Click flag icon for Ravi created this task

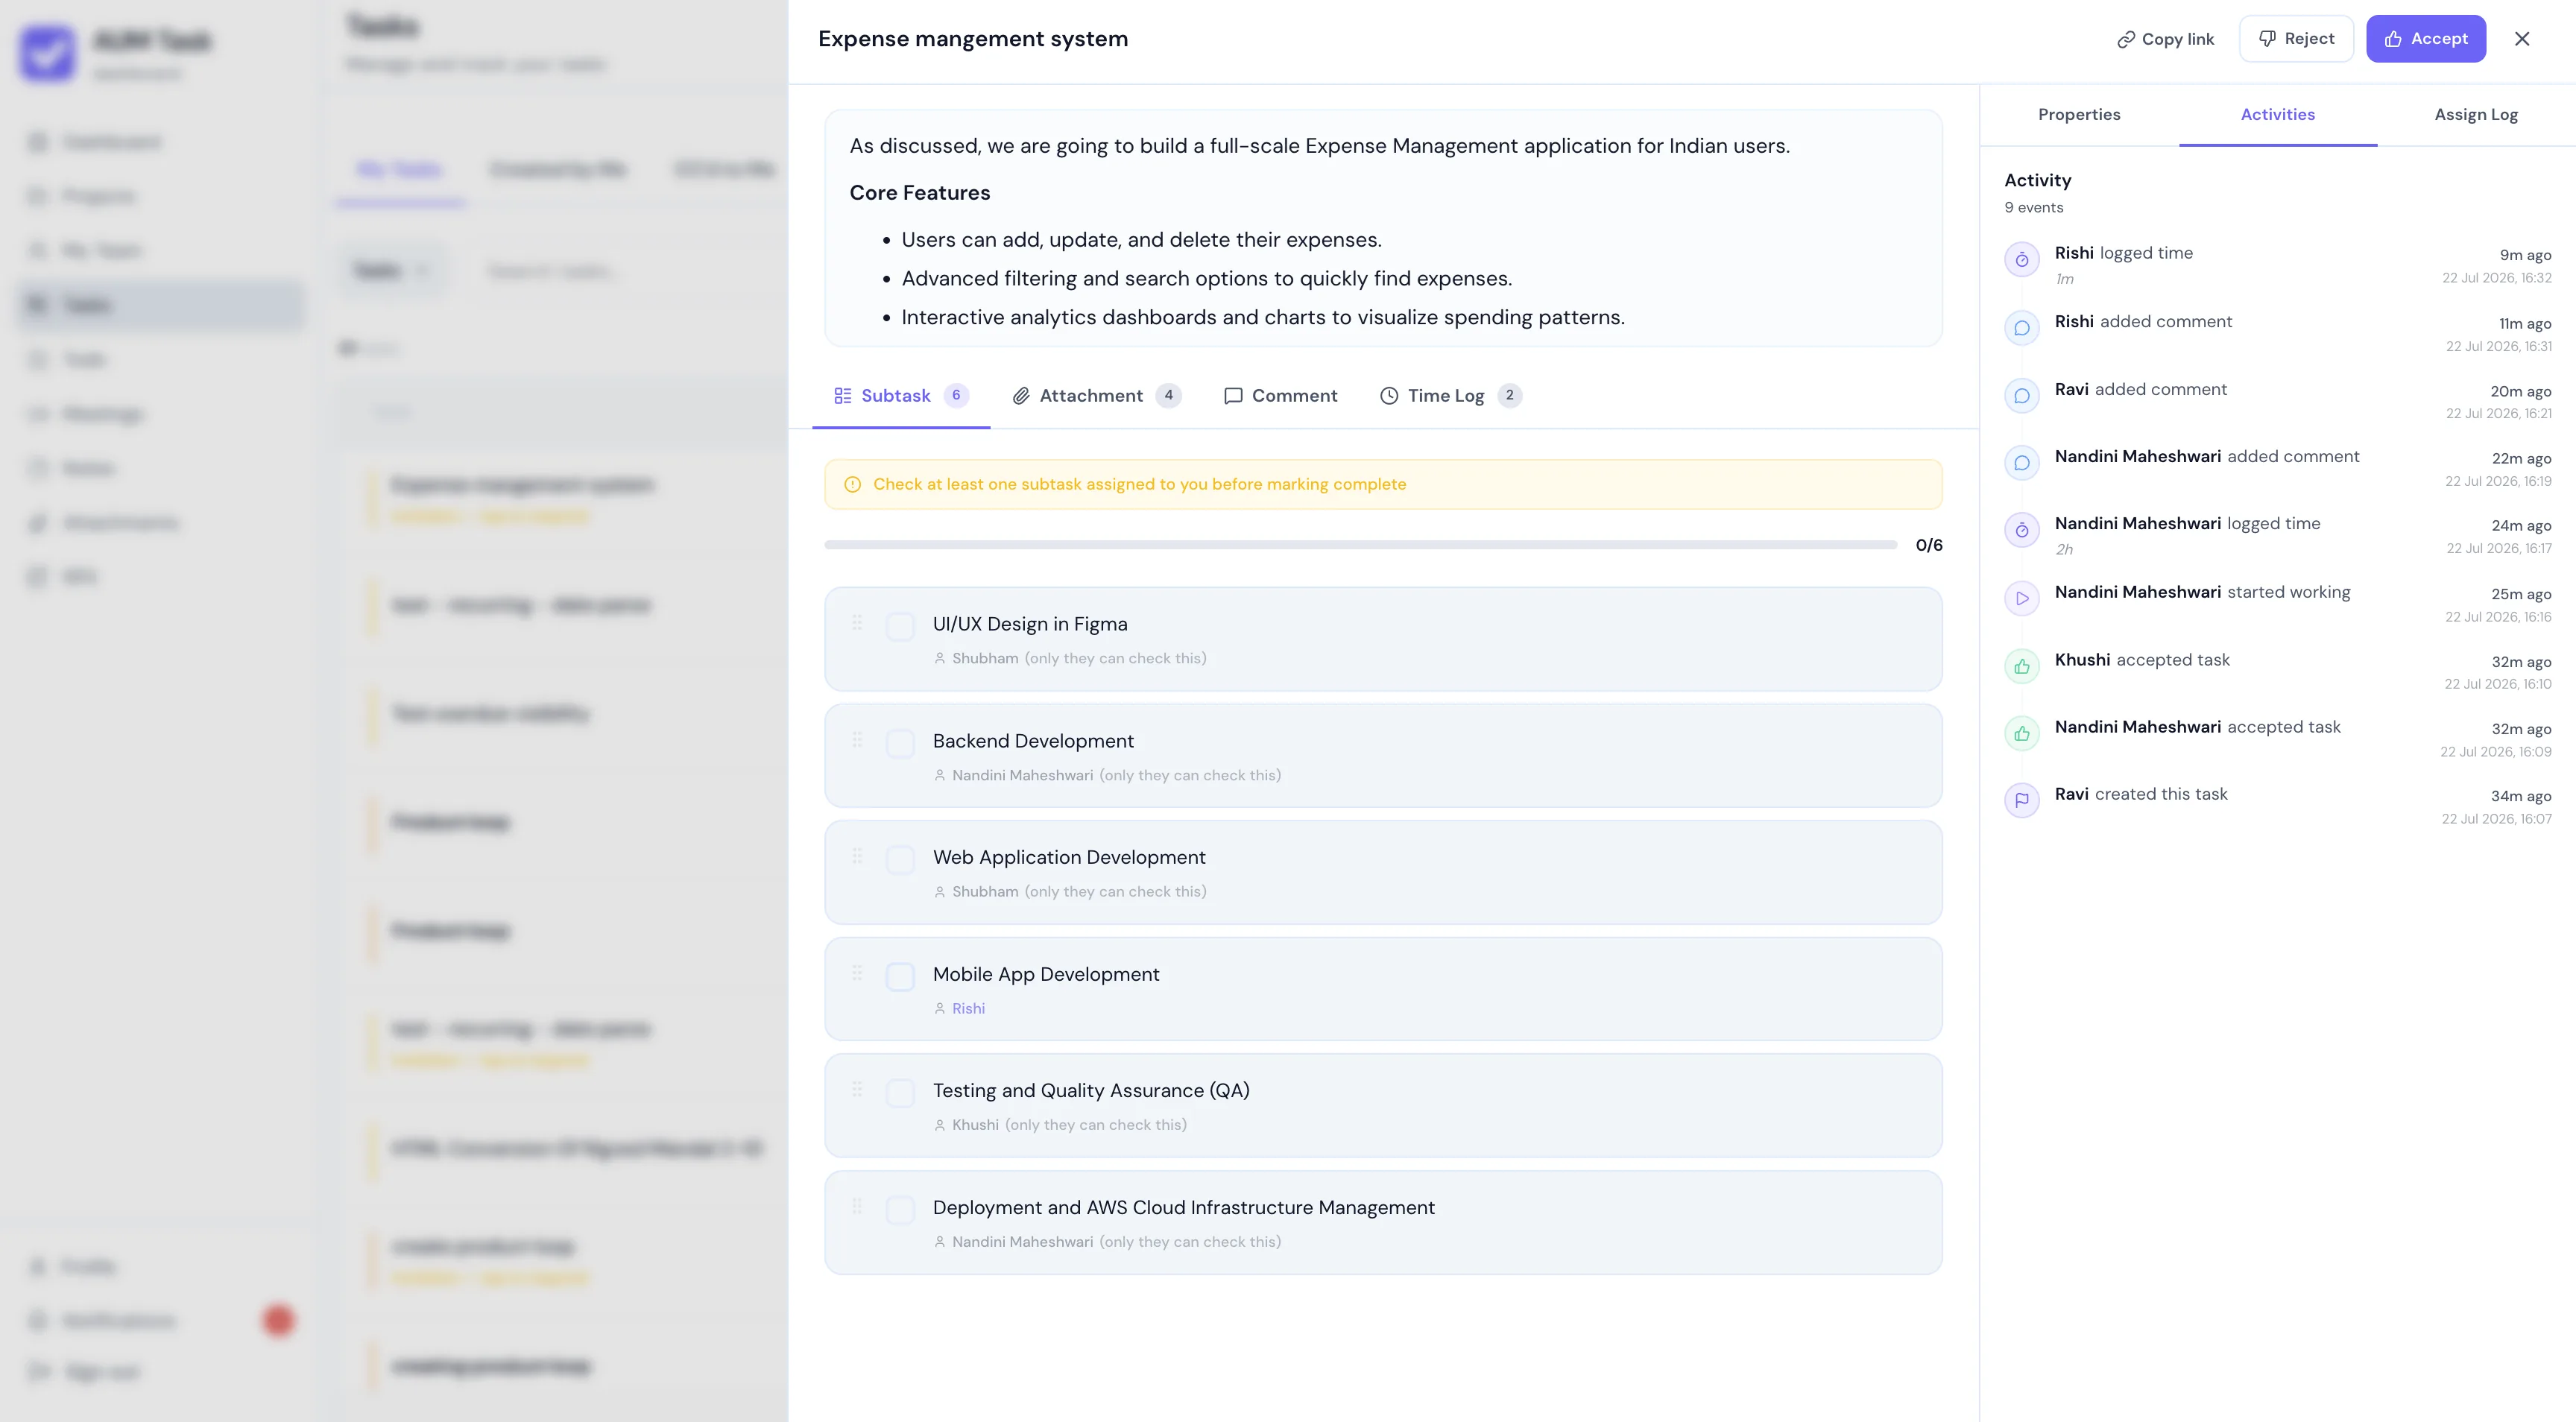tap(2021, 801)
